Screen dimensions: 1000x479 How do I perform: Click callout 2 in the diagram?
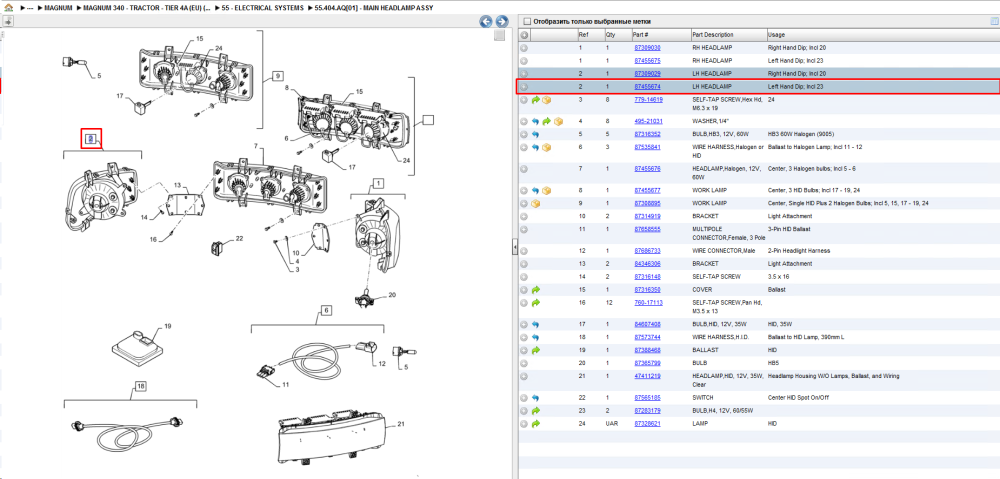91,138
